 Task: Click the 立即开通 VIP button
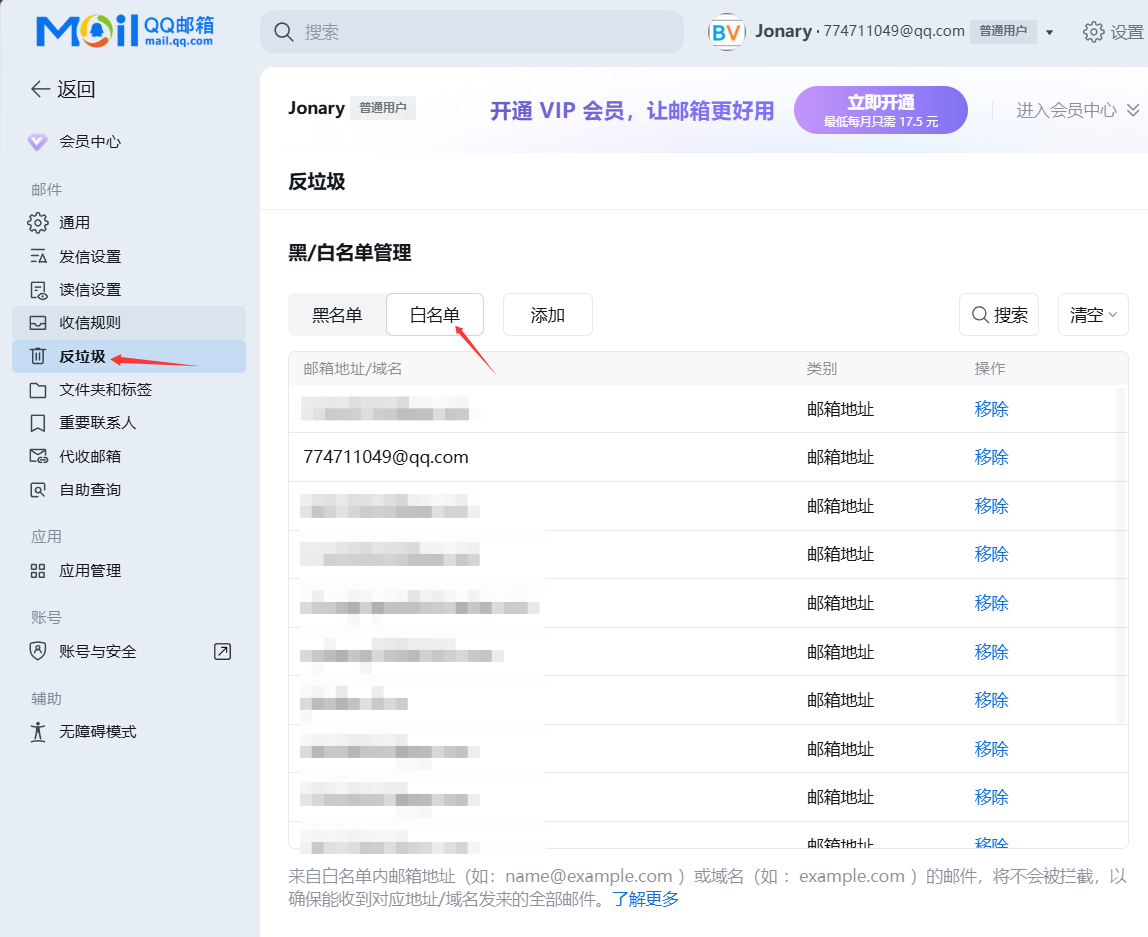click(x=881, y=110)
